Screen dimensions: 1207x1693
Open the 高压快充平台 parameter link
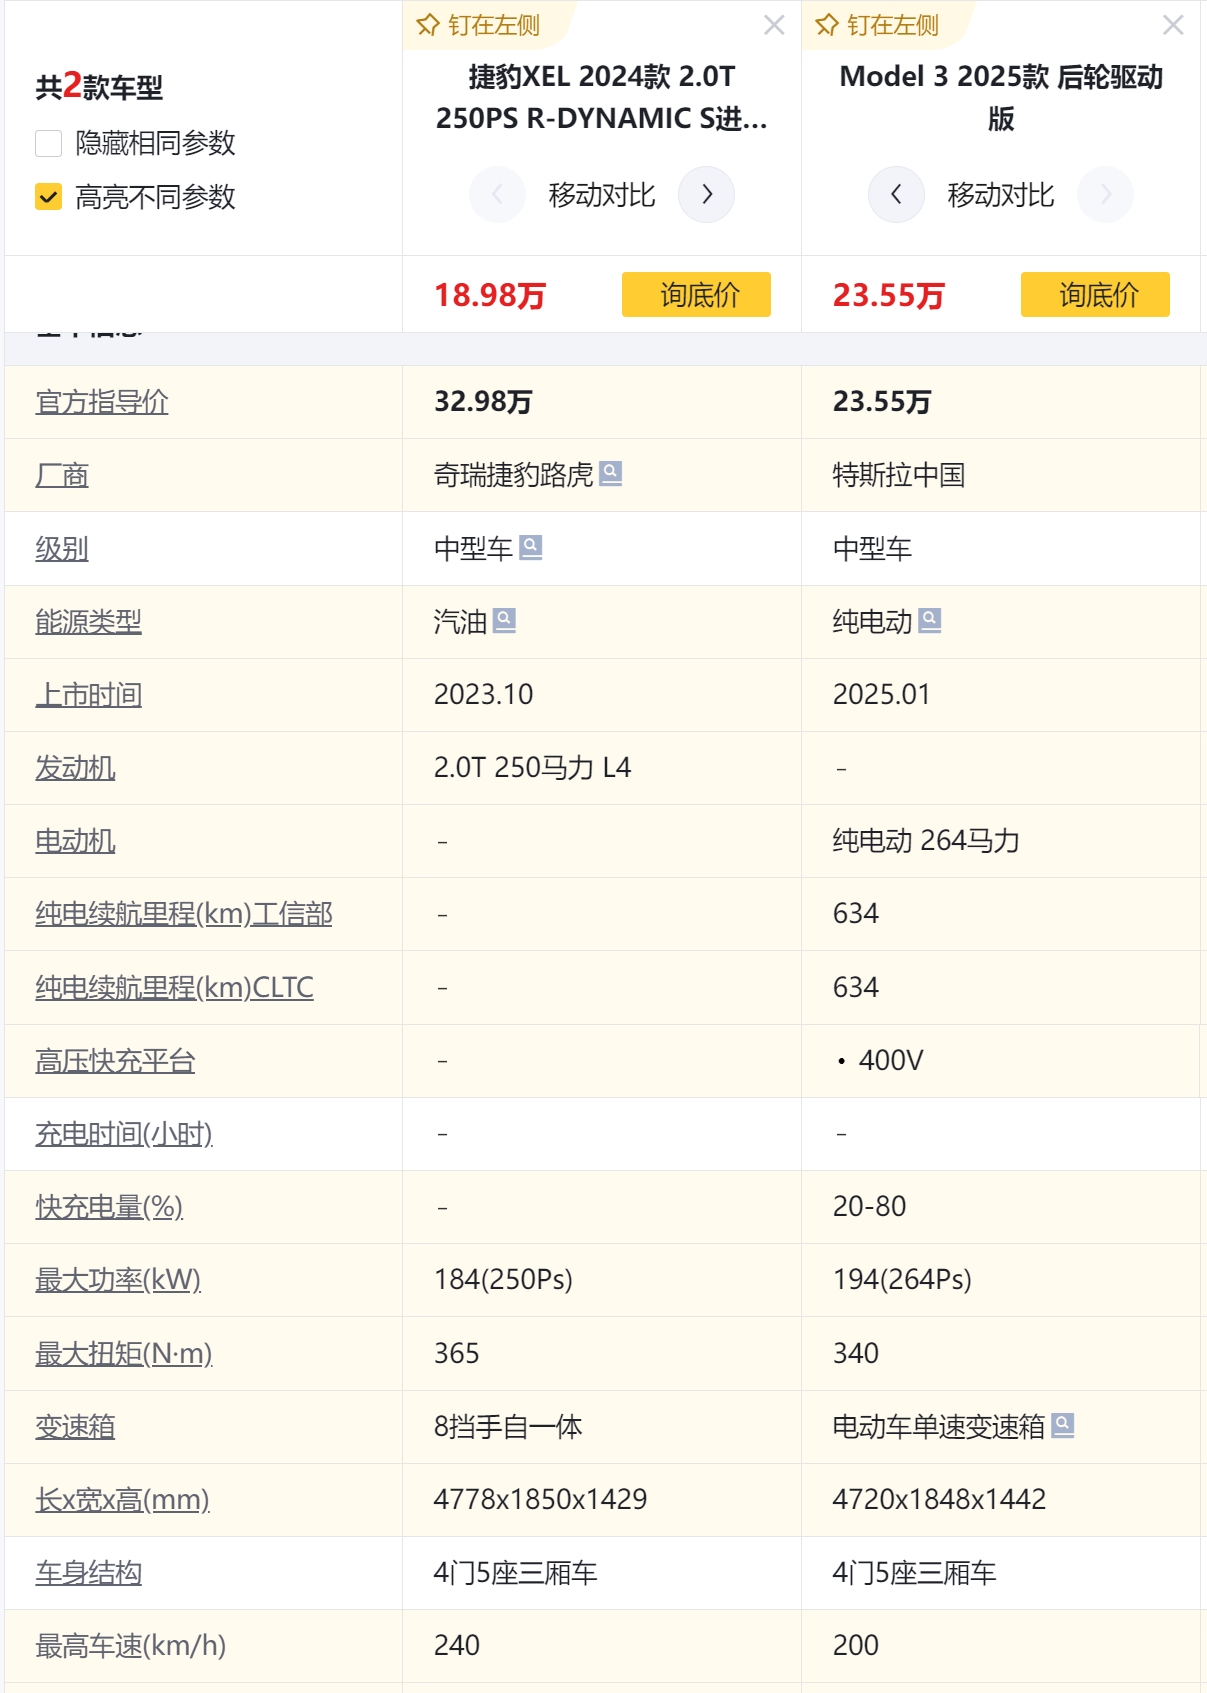click(115, 1060)
